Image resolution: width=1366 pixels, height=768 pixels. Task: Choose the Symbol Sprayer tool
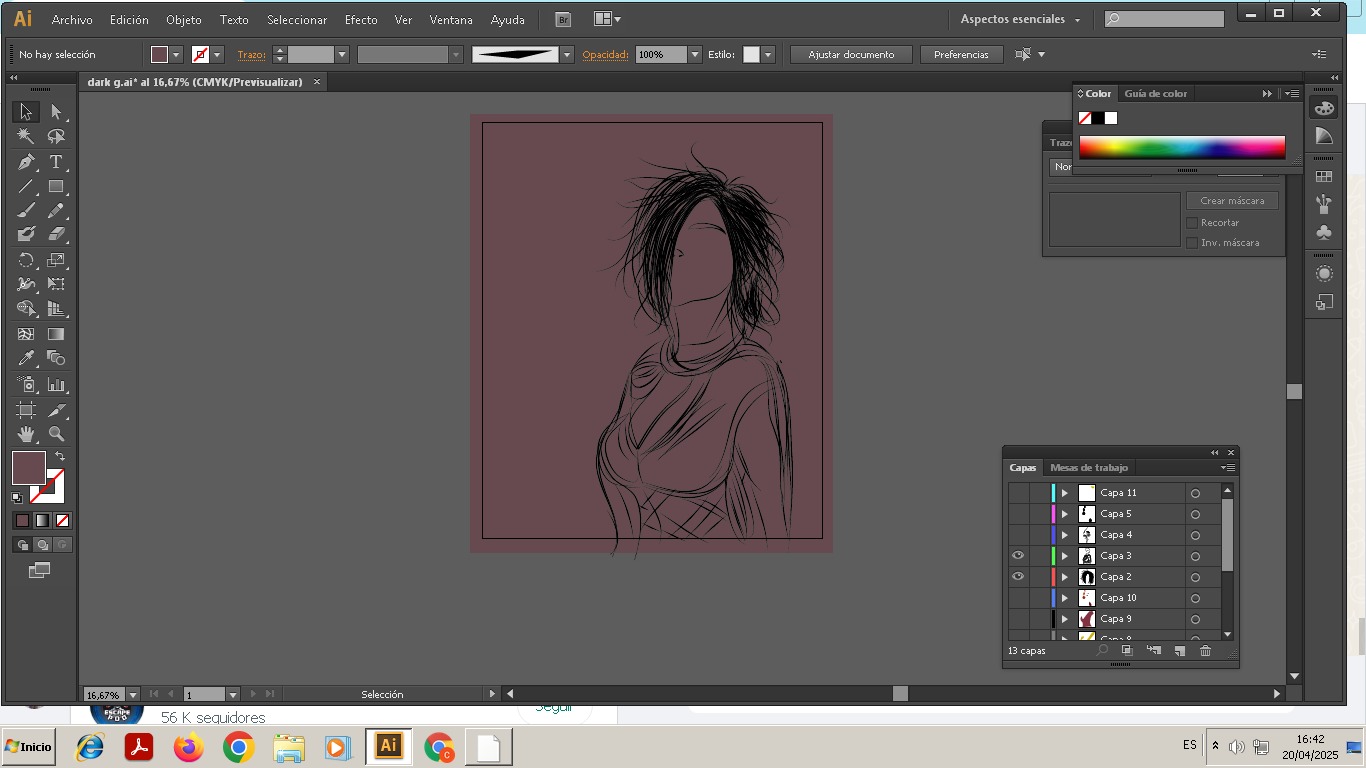coord(26,385)
